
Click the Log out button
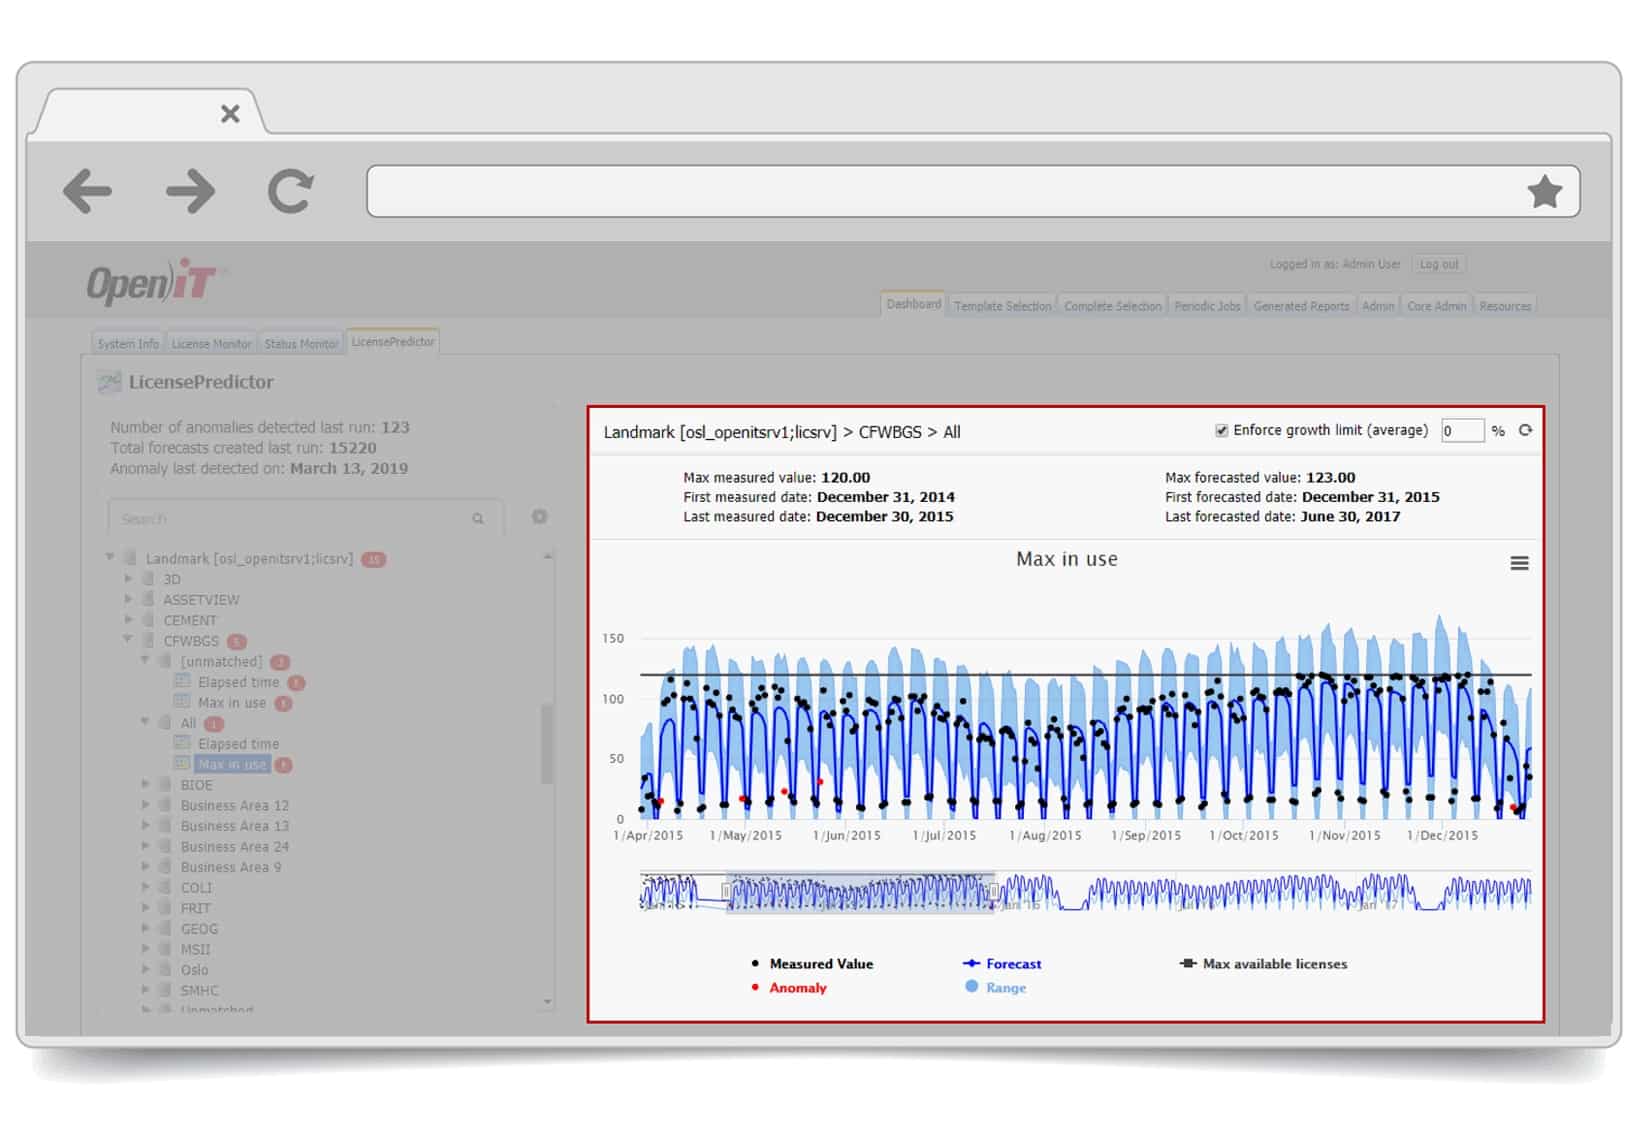[1439, 264]
